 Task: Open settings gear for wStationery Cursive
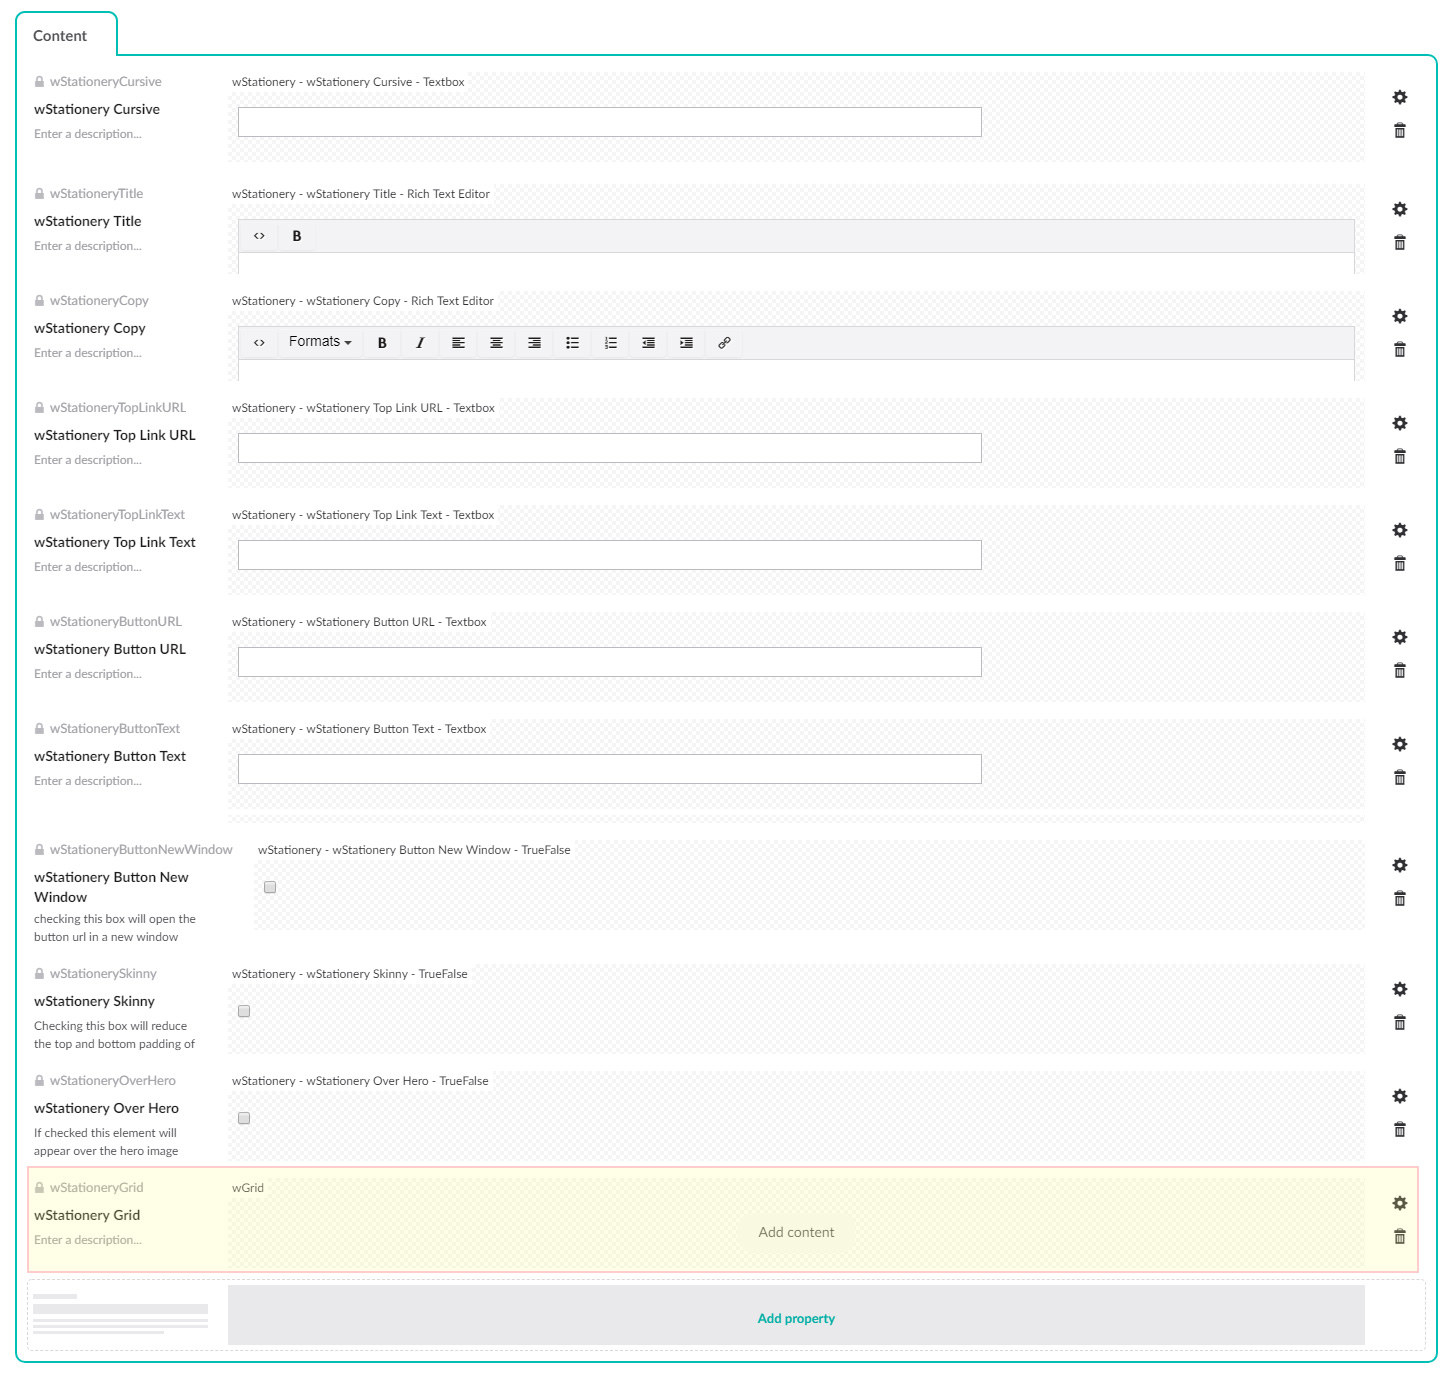tap(1400, 97)
